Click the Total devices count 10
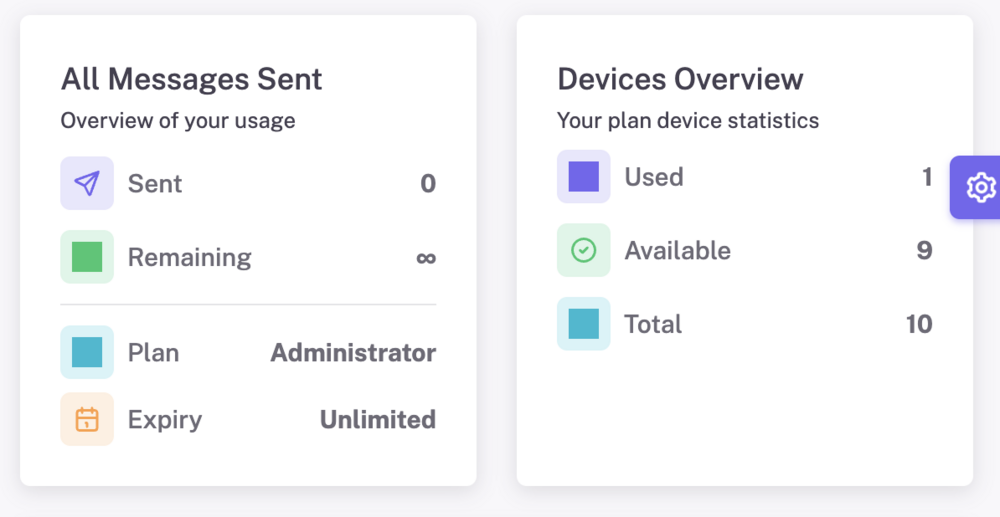The image size is (1000, 517). point(919,324)
